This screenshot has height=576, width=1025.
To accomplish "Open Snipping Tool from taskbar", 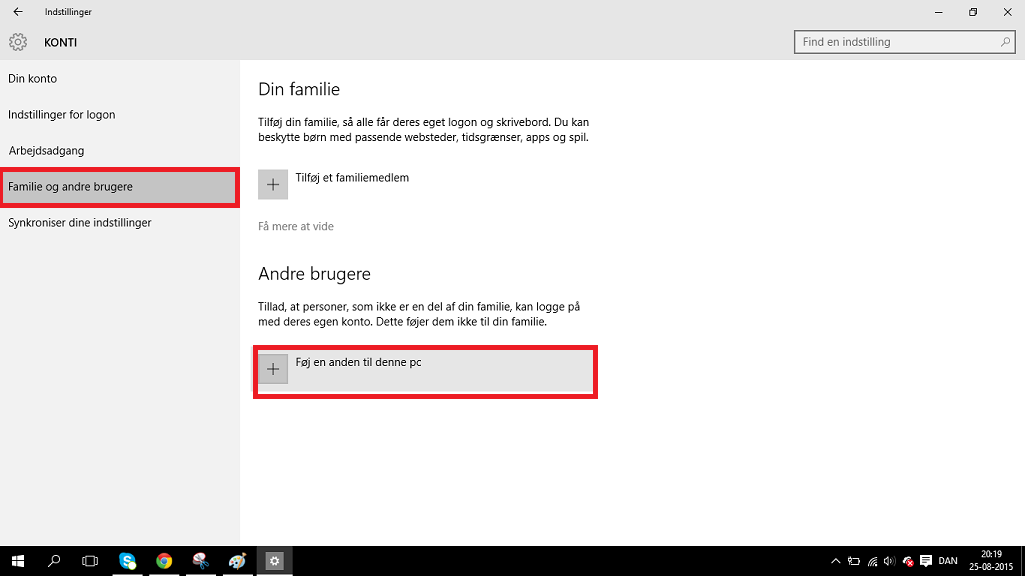I will [x=201, y=561].
